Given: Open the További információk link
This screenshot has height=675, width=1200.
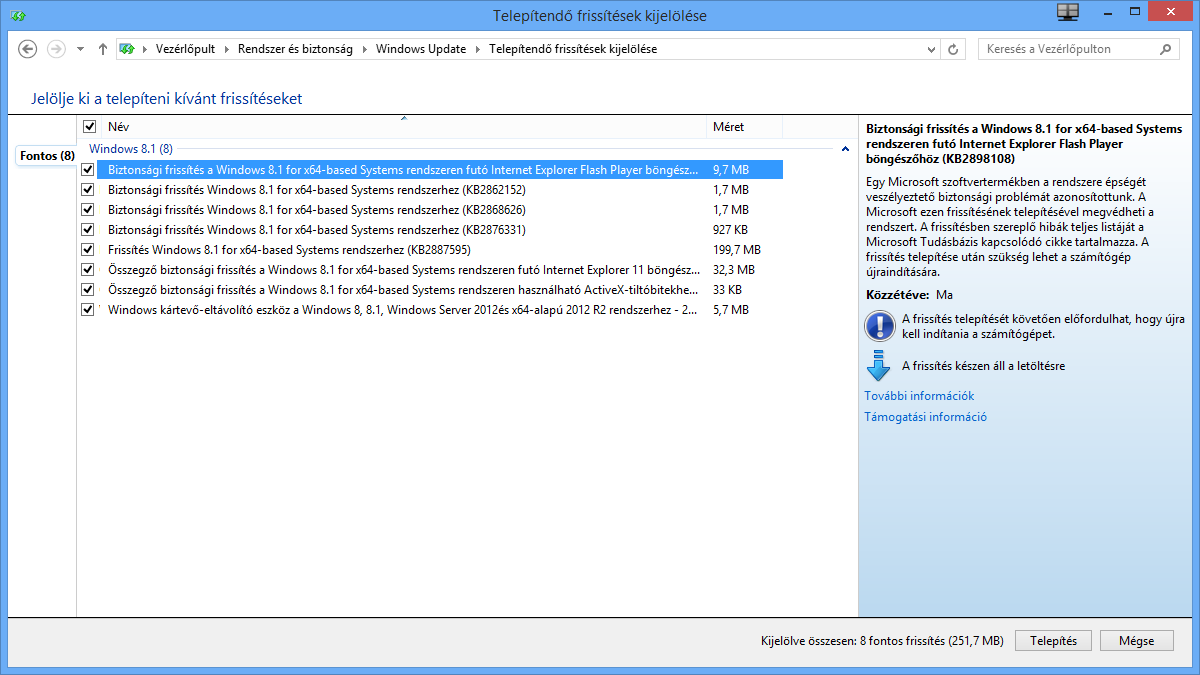Looking at the screenshot, I should coord(919,396).
